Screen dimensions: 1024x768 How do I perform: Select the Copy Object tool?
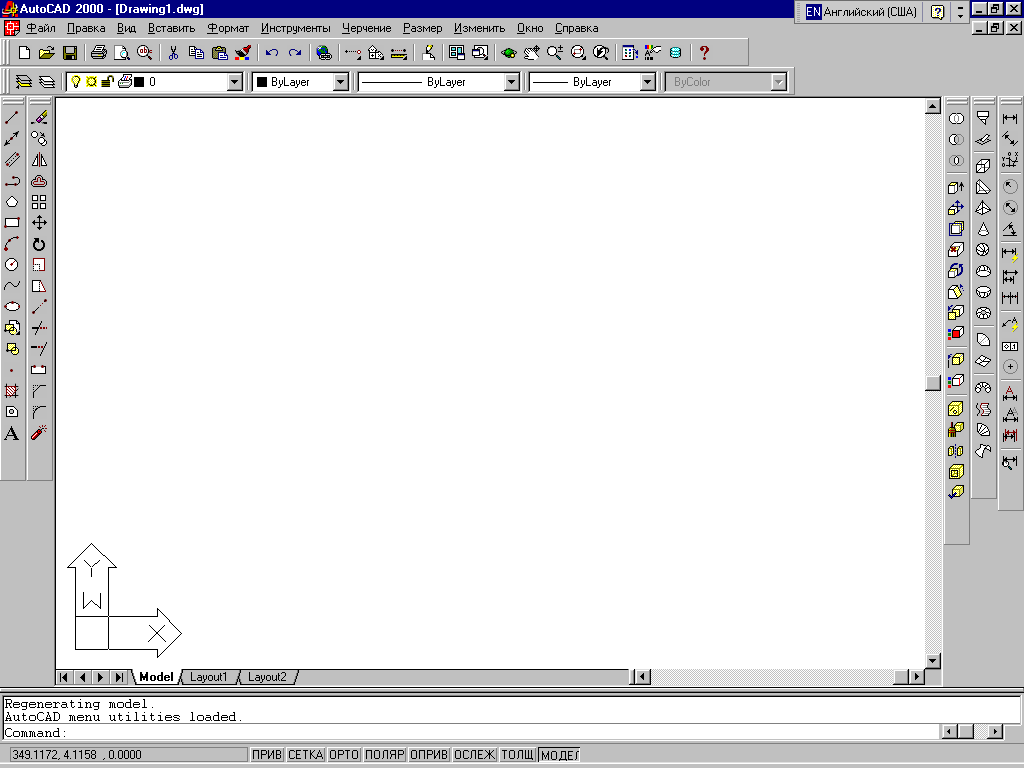(x=39, y=139)
